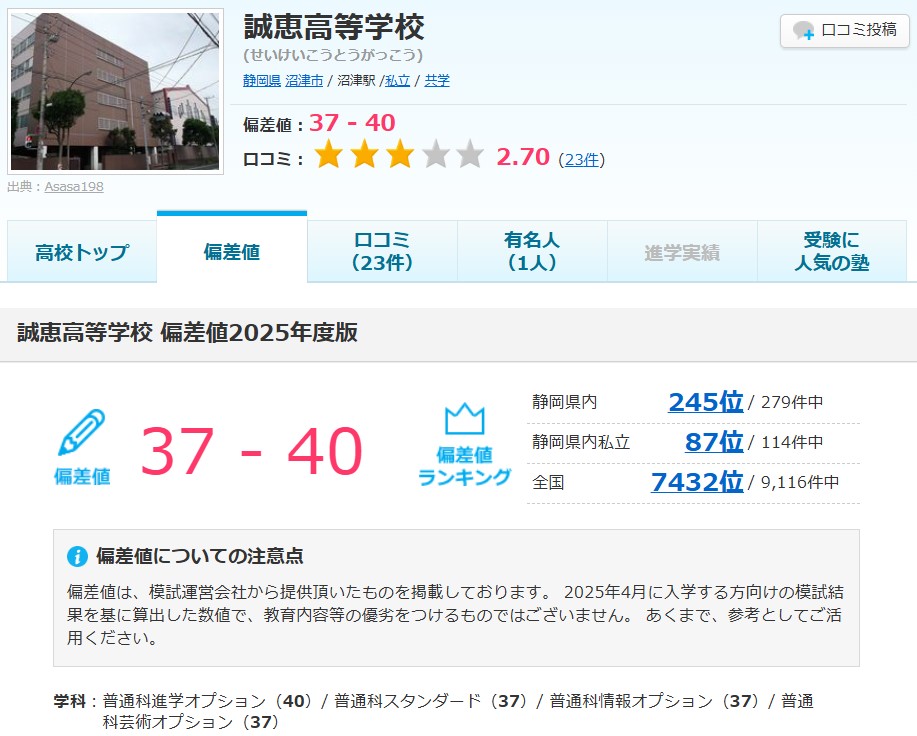Select the 私立 category link
The width and height of the screenshot is (917, 736).
click(398, 81)
